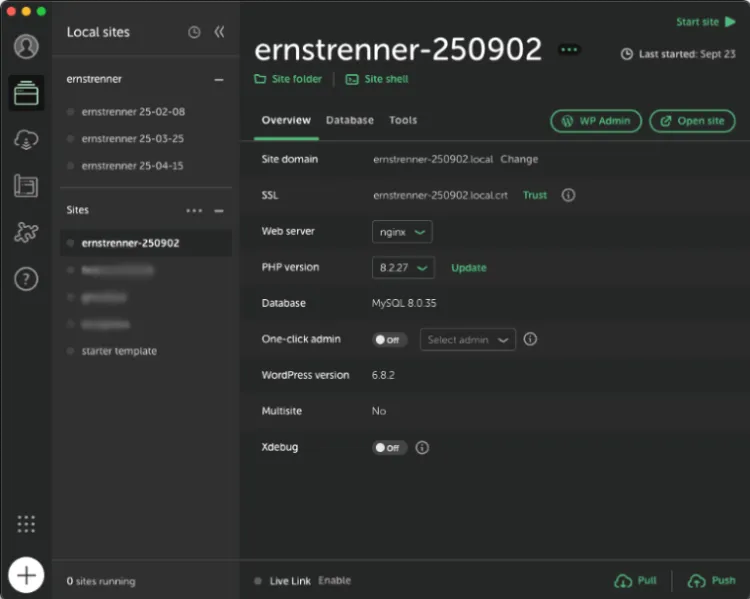
Task: Open the Help question mark icon
Action: coord(26,279)
